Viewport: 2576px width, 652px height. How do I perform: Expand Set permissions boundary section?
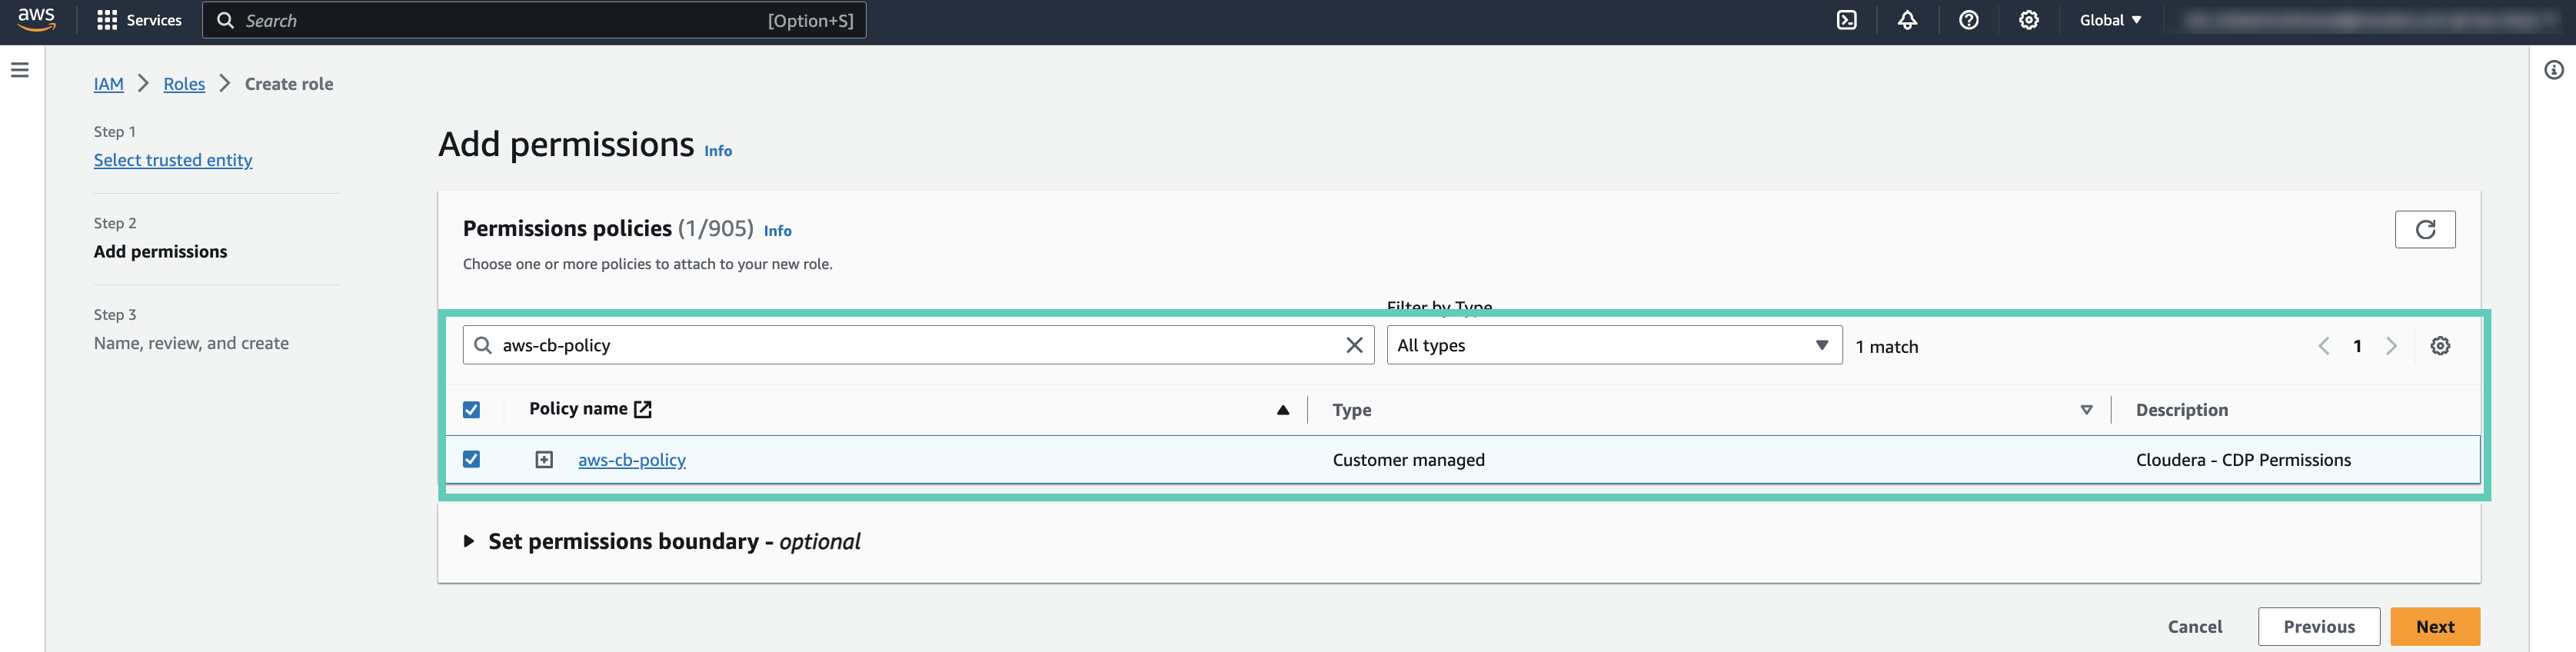[469, 541]
